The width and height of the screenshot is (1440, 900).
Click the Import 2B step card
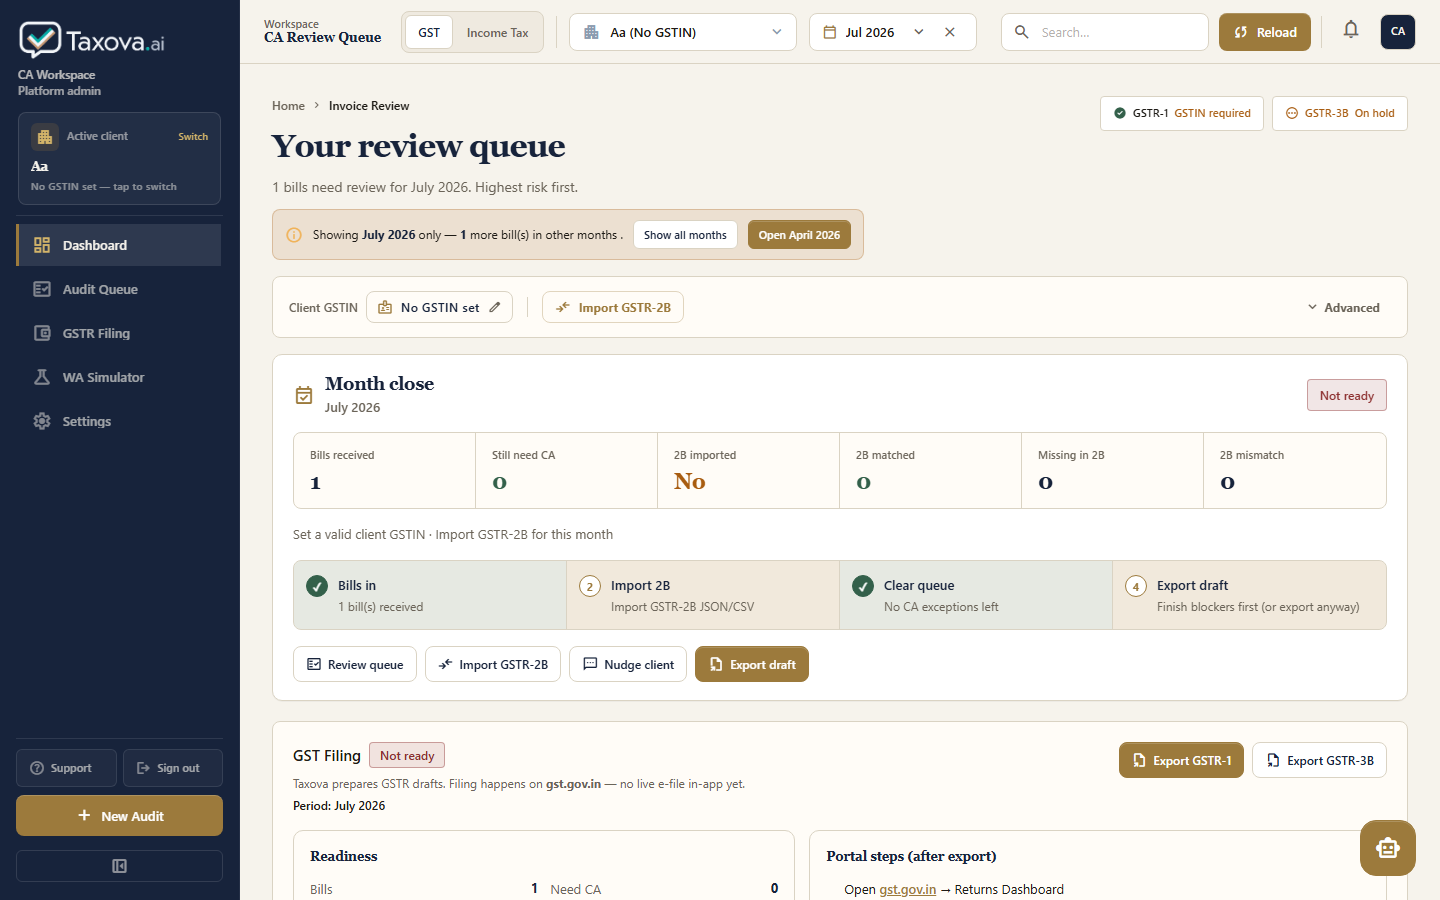coord(703,595)
